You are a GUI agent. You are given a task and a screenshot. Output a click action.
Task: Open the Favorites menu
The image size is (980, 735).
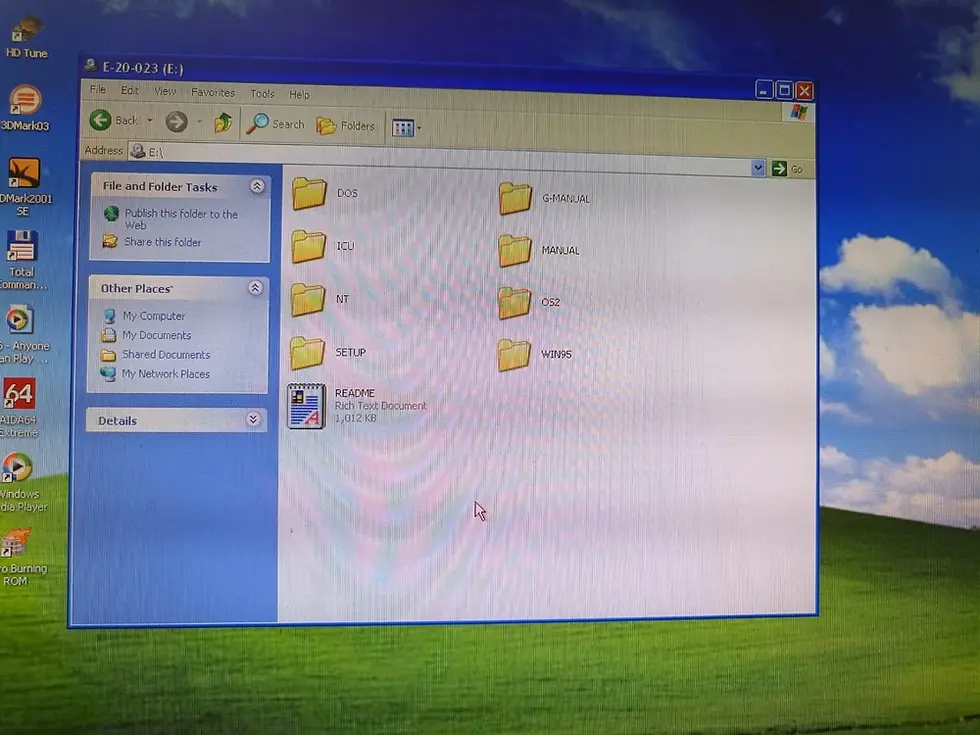click(213, 92)
